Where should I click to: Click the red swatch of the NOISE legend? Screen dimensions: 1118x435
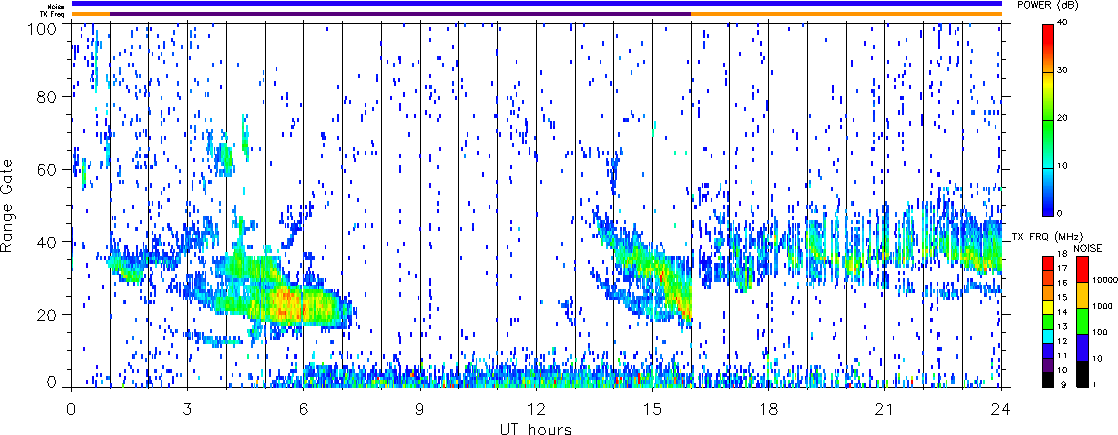[x=1082, y=270]
